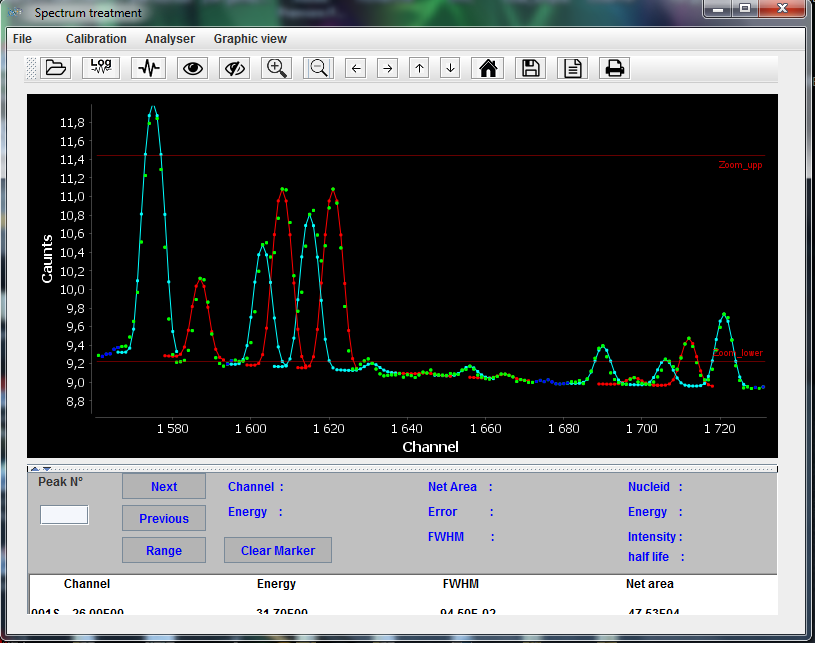Select the peak search waveform tool

(x=148, y=67)
